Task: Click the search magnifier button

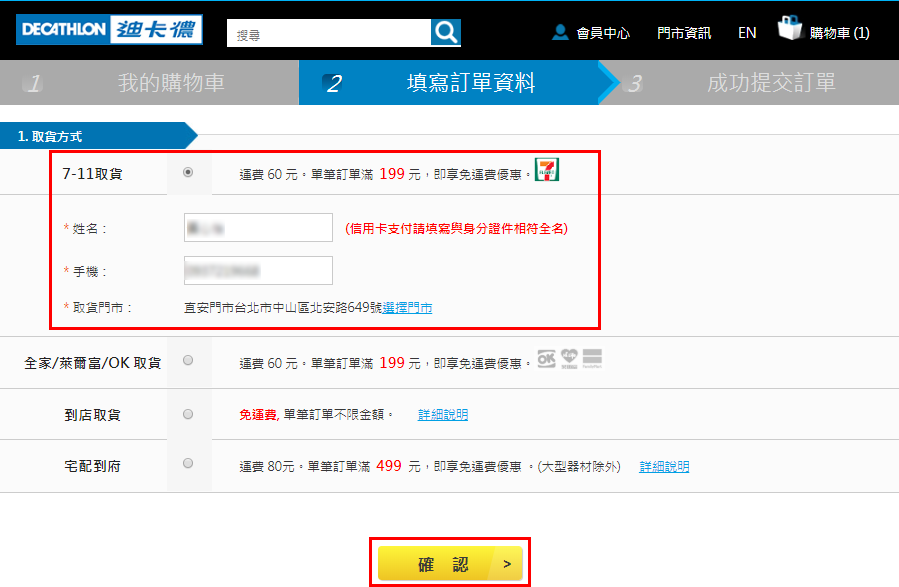Action: point(445,33)
